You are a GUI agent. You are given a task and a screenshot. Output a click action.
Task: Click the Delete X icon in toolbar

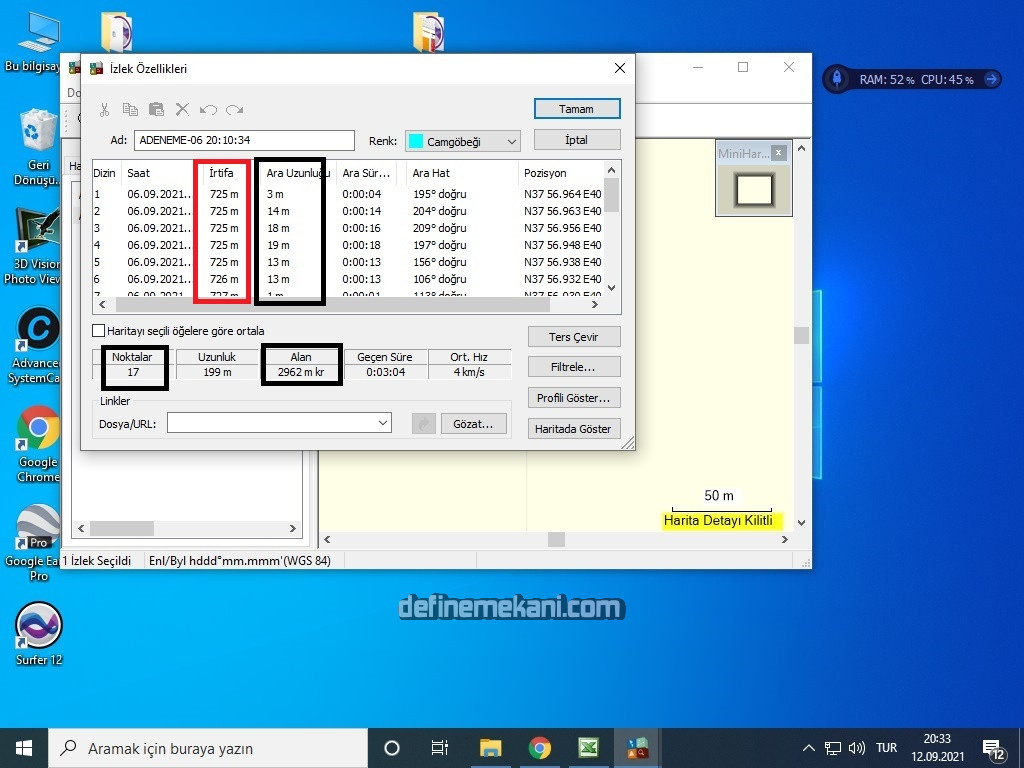[x=182, y=109]
